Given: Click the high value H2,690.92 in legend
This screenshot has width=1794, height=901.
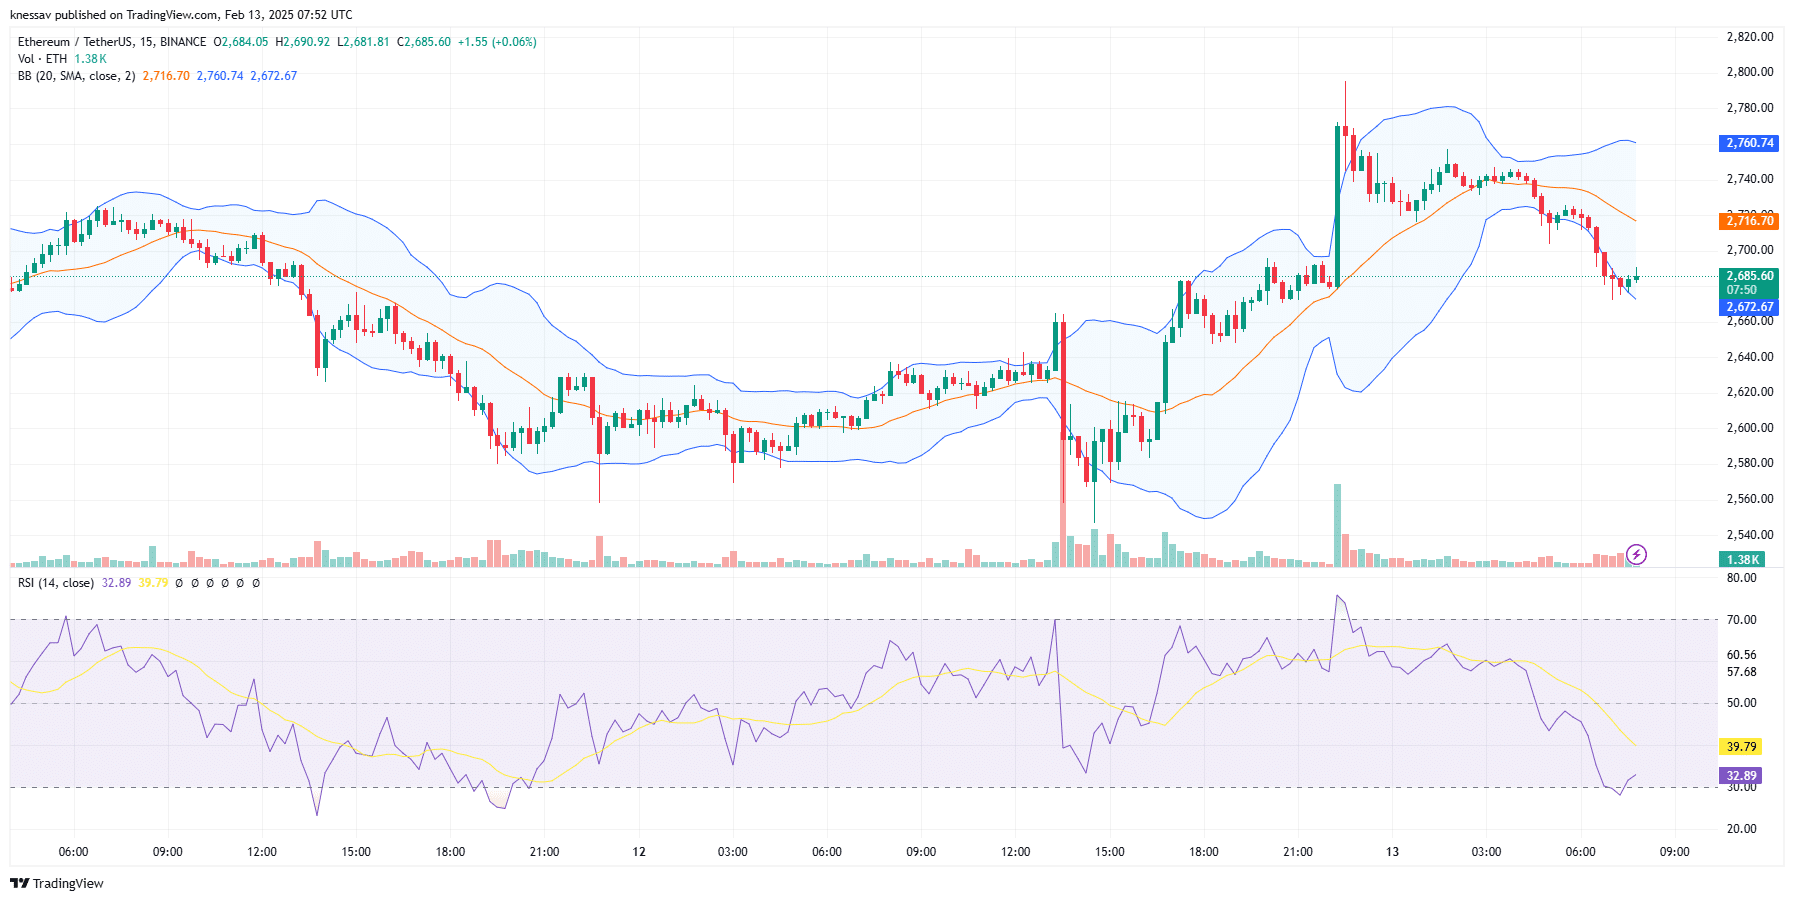Looking at the screenshot, I should (303, 42).
